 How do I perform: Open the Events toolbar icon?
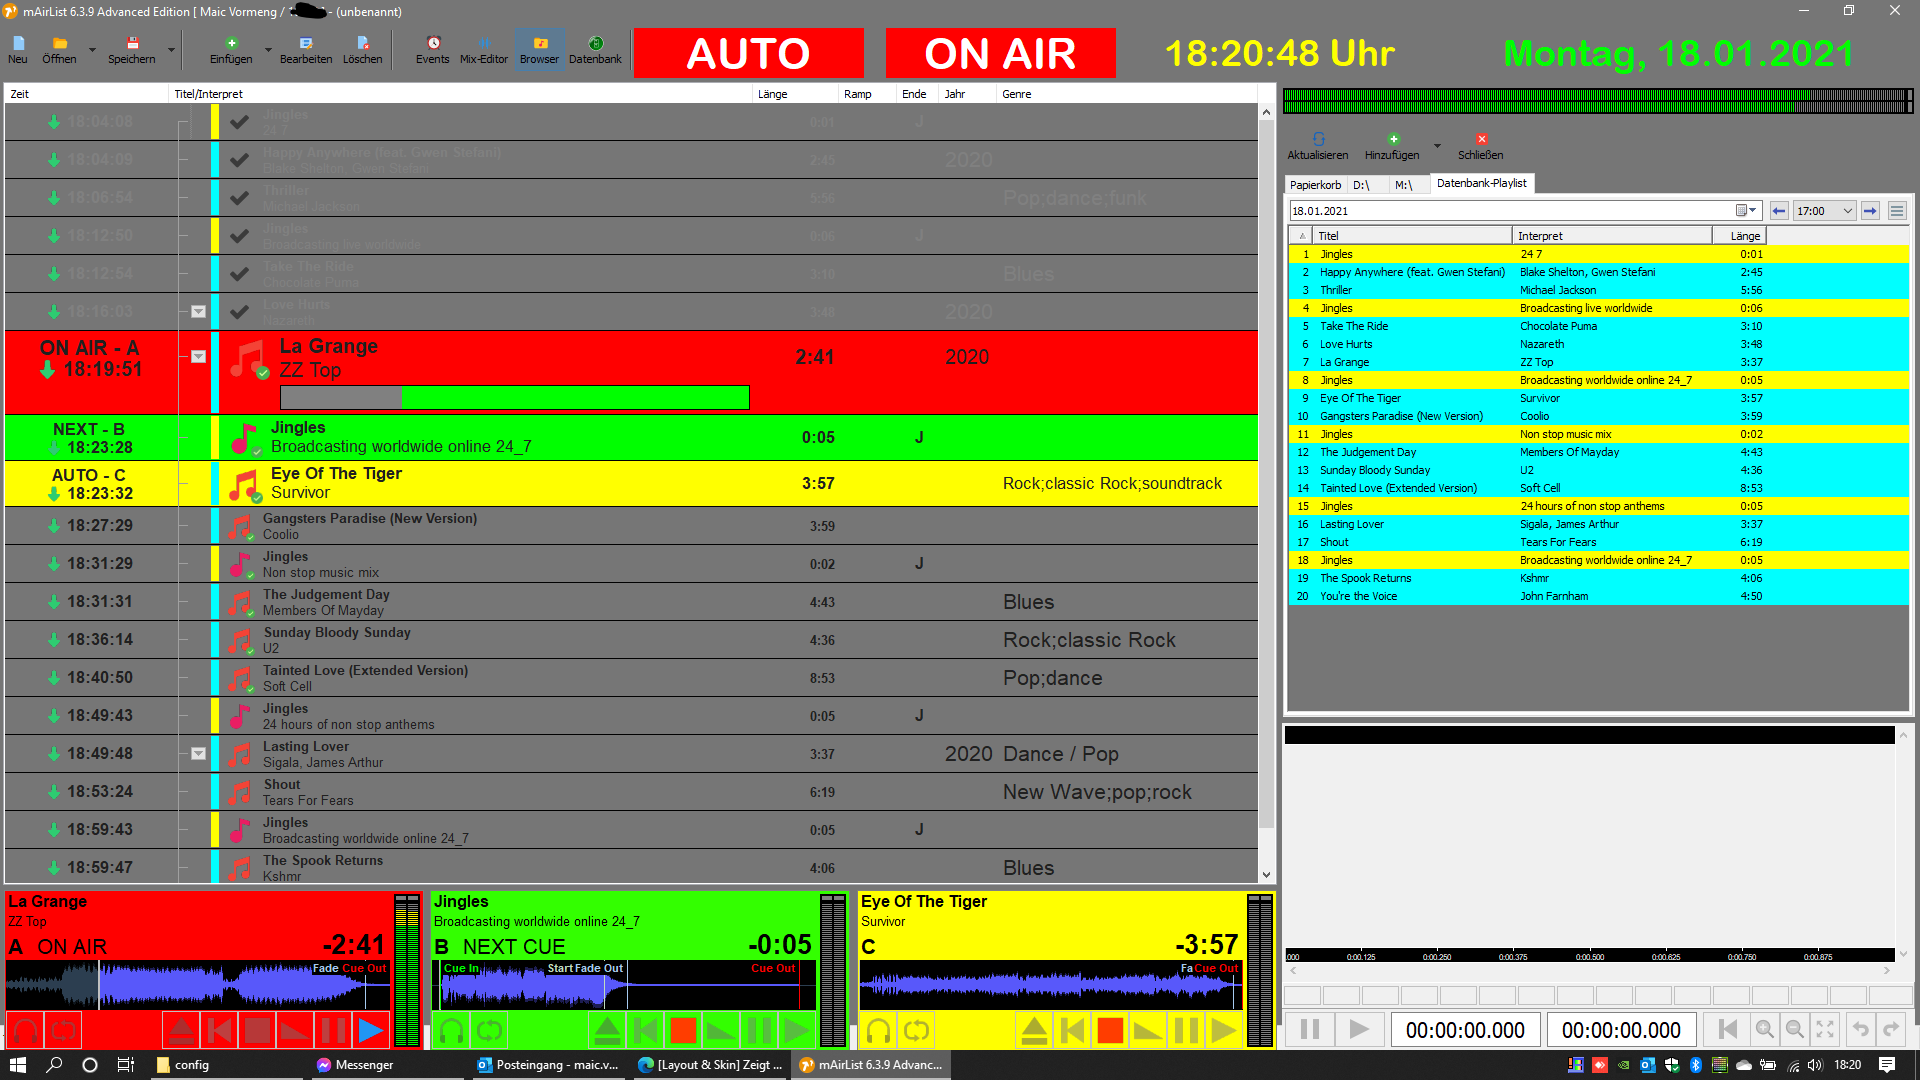433,49
